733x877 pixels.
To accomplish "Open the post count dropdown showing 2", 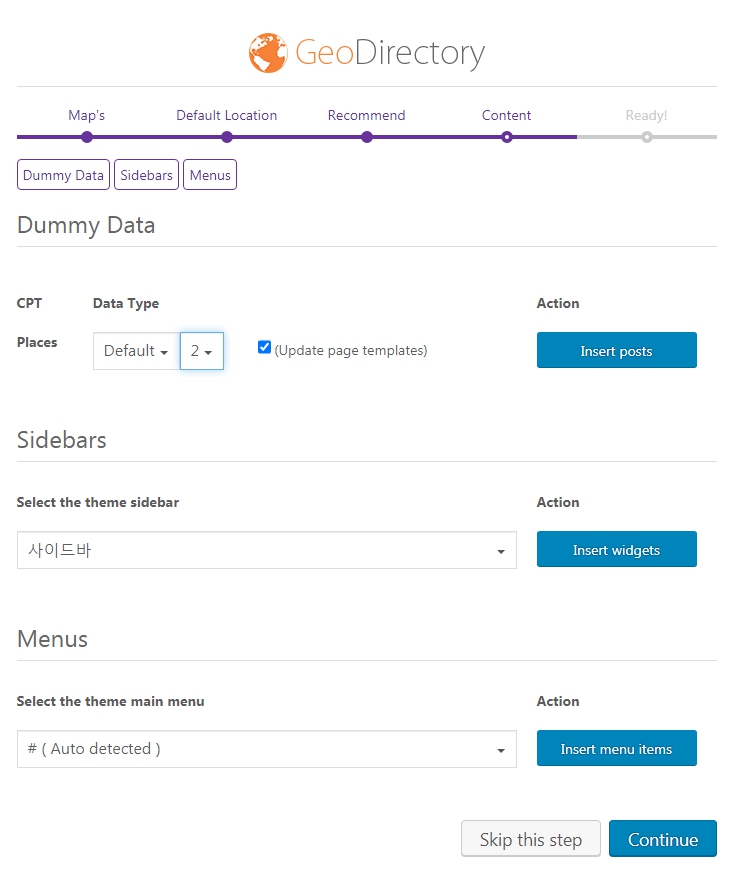I will pos(202,351).
